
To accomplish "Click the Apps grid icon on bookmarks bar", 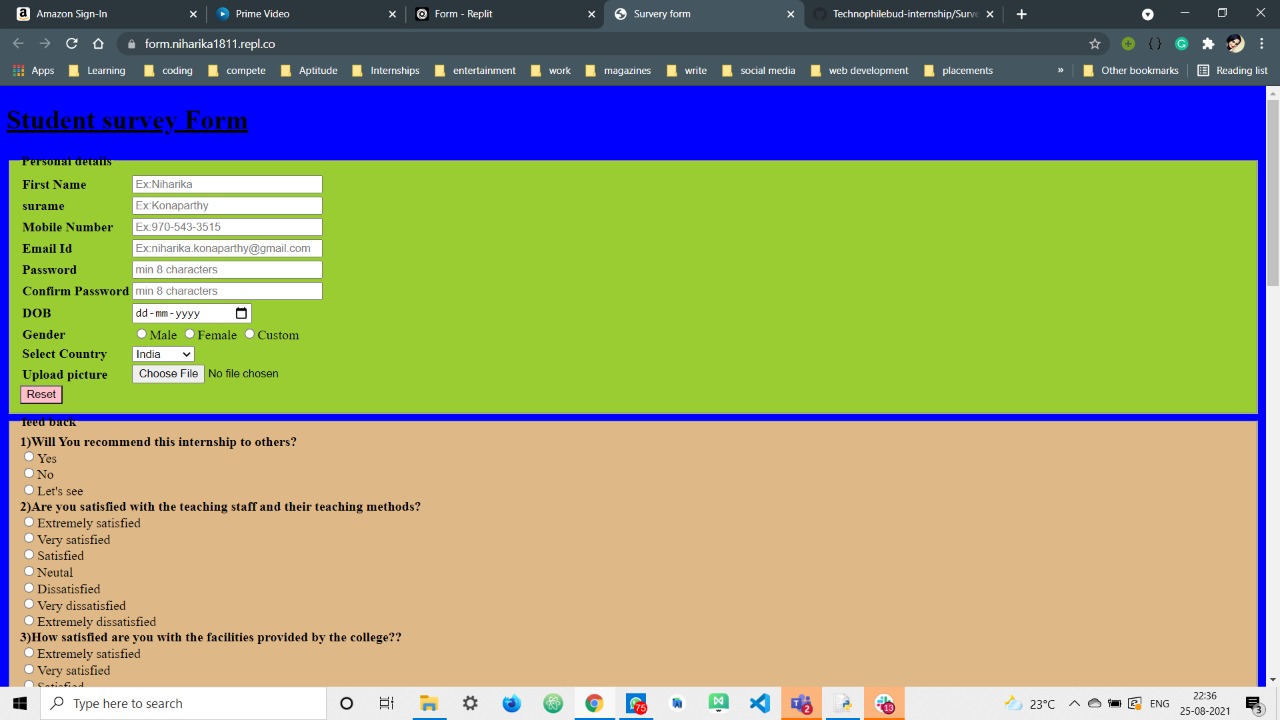I will [18, 70].
